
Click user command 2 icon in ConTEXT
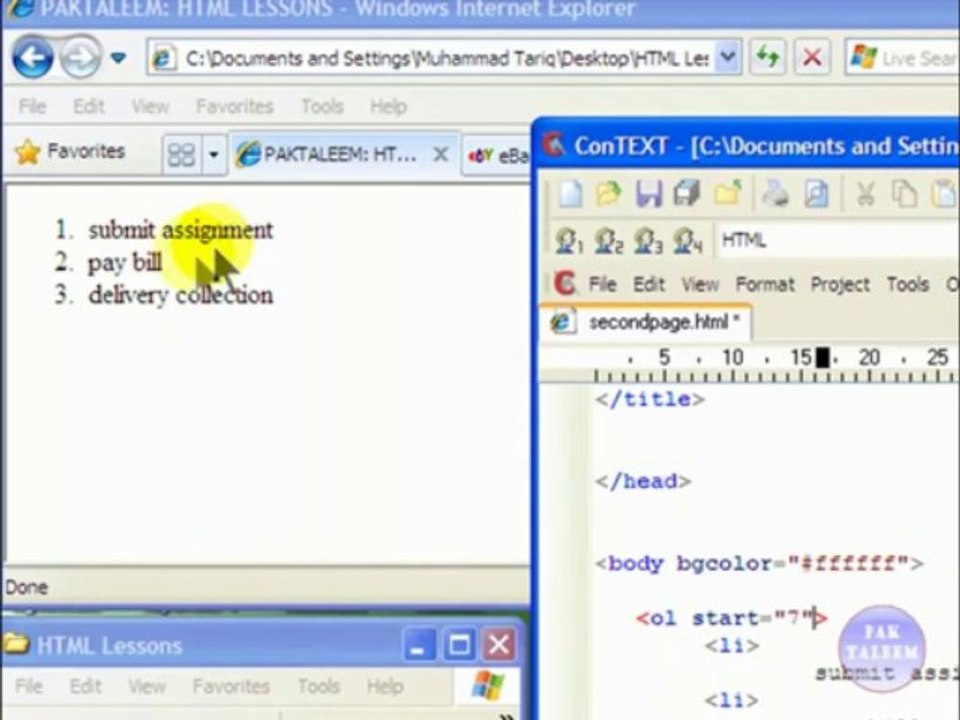pos(609,241)
